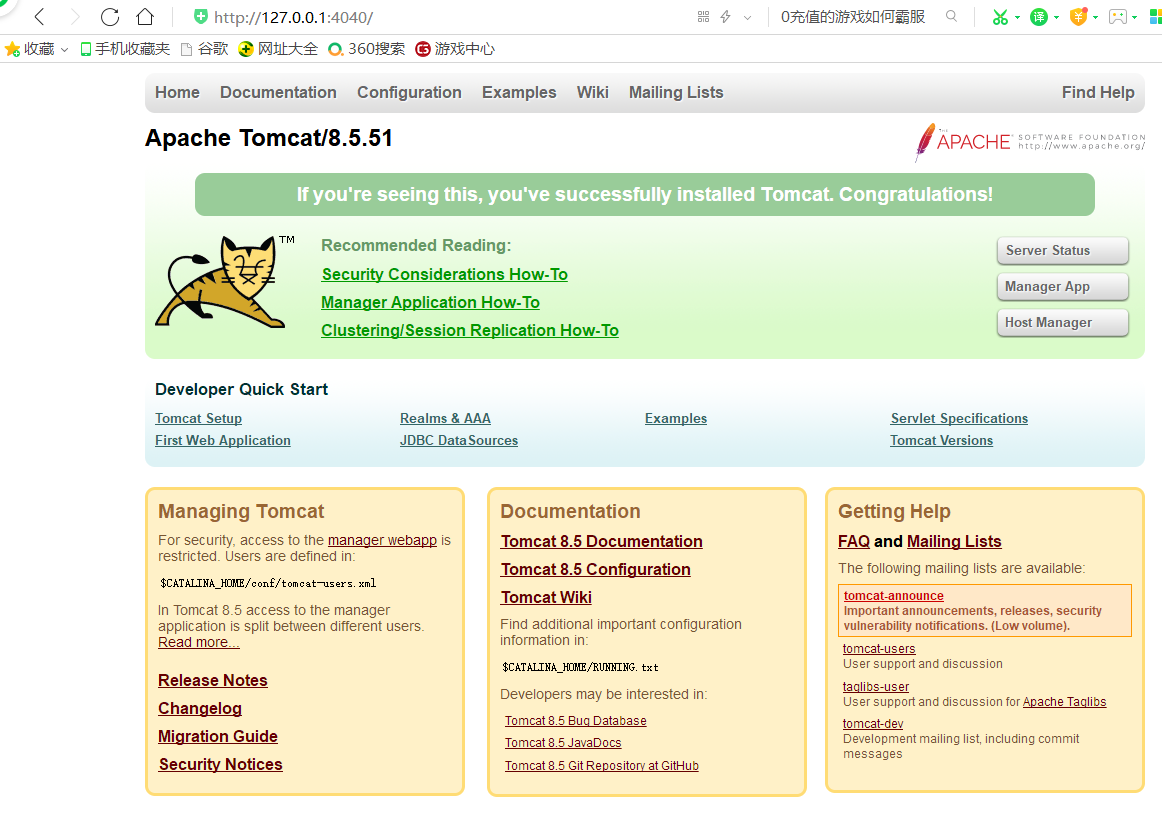Open the 360搜索 bookmark
The width and height of the screenshot is (1162, 816).
tap(367, 49)
